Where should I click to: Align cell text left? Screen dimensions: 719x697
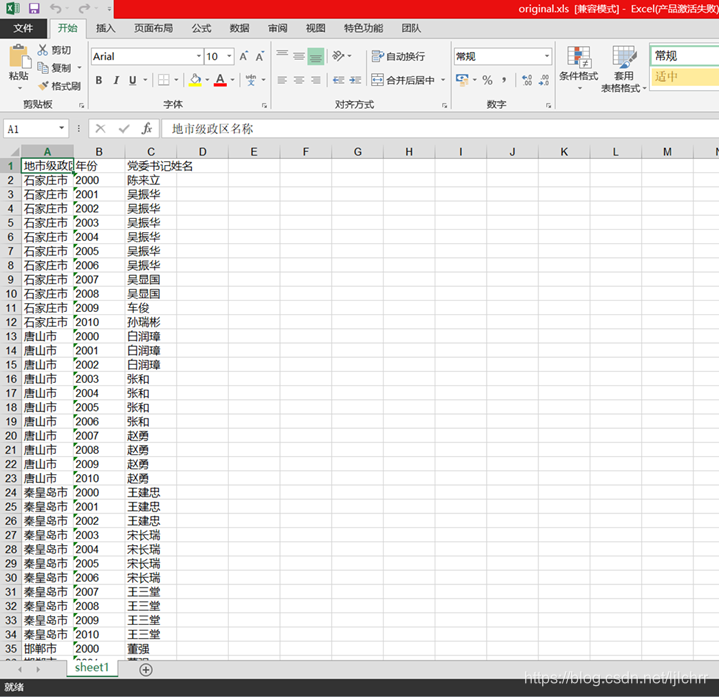coord(282,80)
